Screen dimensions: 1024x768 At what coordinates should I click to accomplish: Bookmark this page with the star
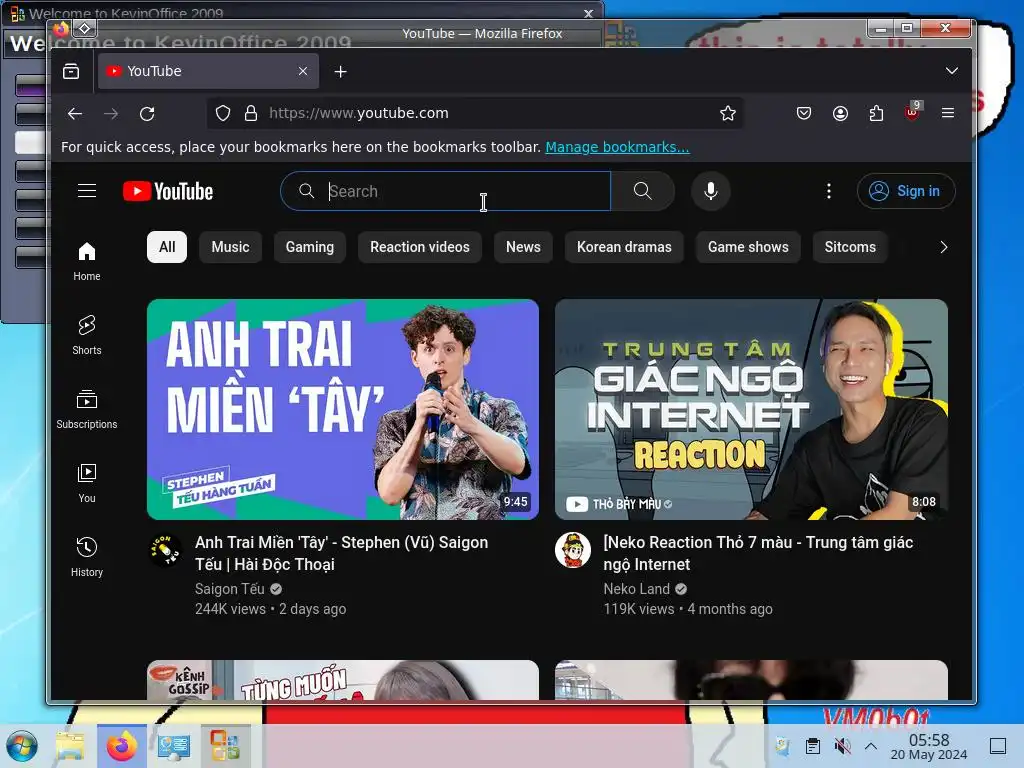pyautogui.click(x=728, y=114)
